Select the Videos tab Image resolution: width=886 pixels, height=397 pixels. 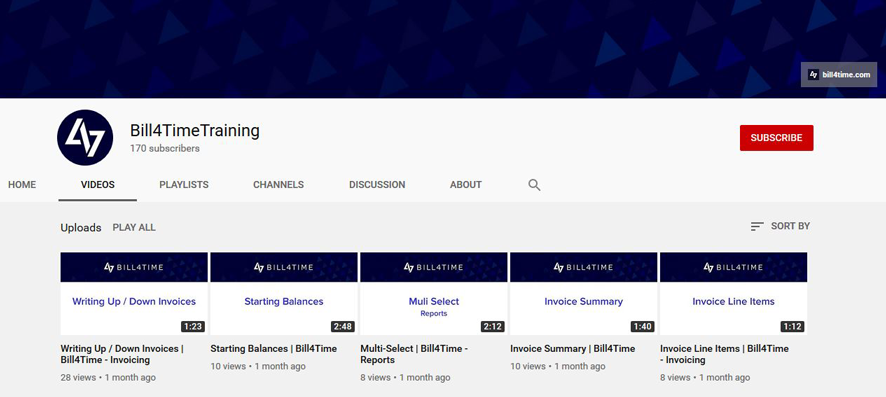click(x=97, y=185)
